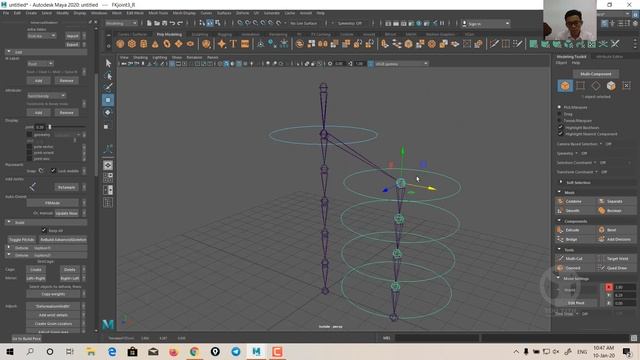This screenshot has width=640, height=360.
Task: Open the Sign In account dropdown
Action: pos(486,24)
